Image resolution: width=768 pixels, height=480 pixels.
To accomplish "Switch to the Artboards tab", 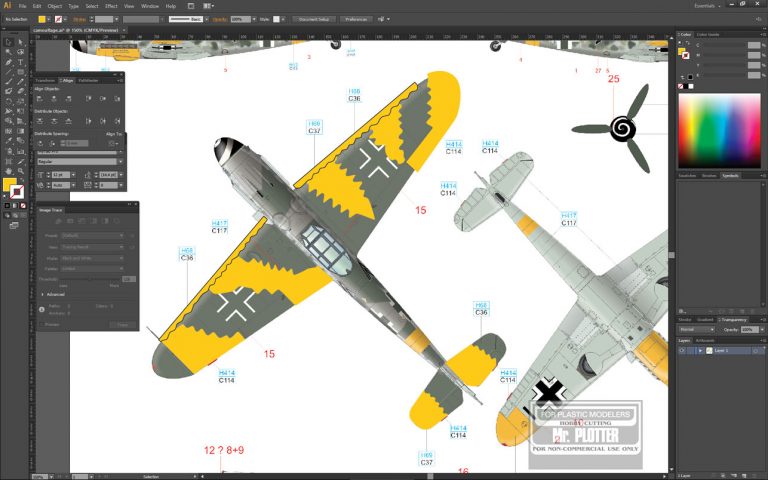I will click(x=705, y=340).
